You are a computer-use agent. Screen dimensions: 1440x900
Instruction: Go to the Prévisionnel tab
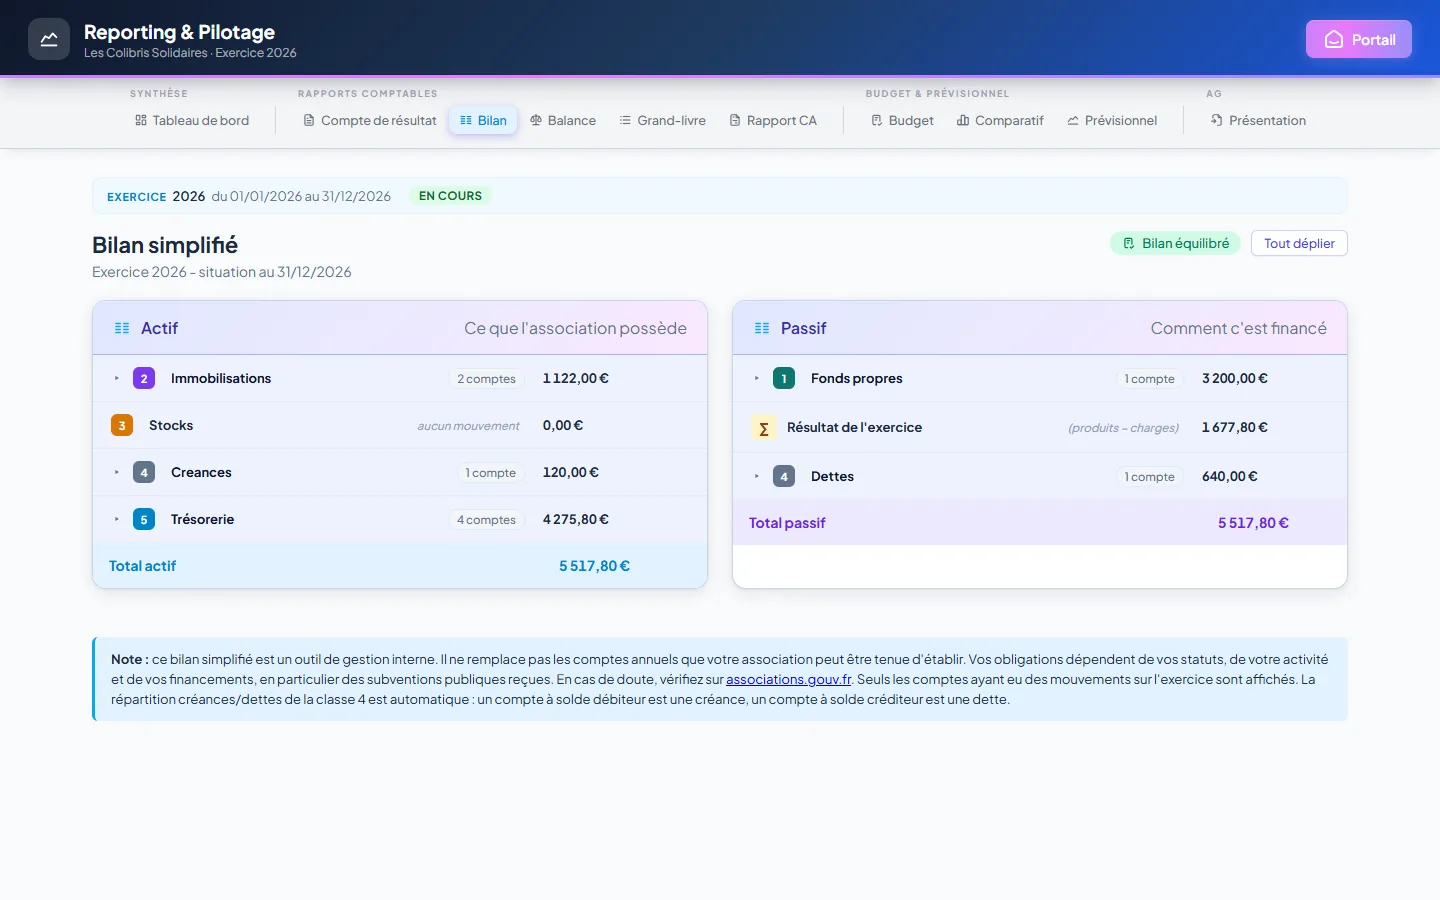[1112, 121]
